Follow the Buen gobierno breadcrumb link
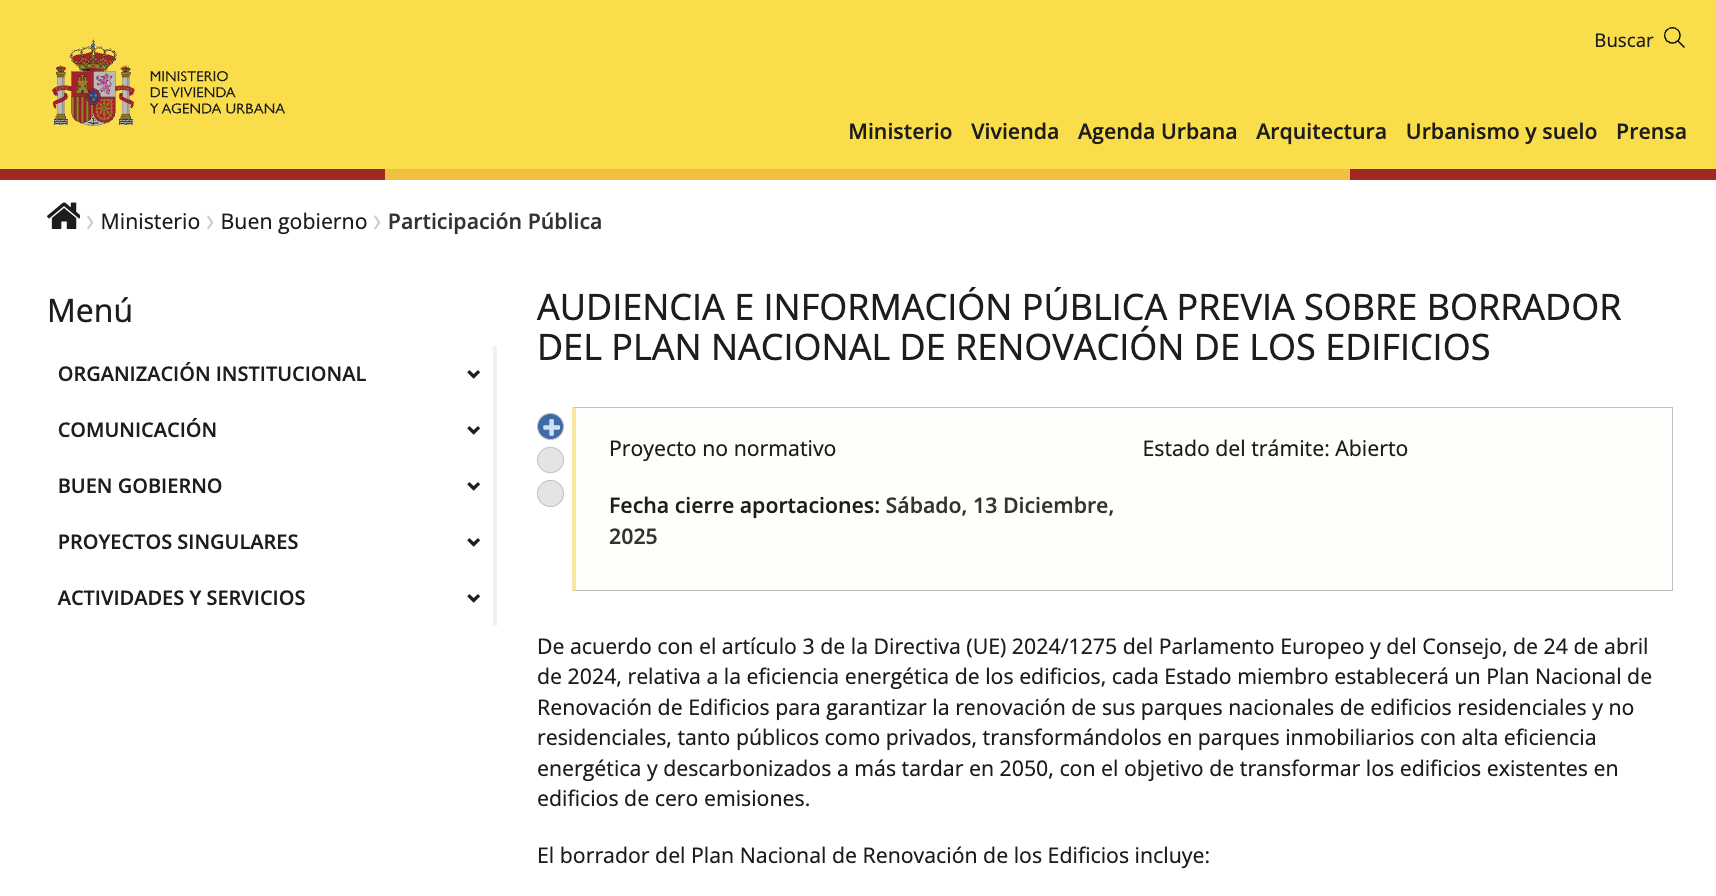 [x=294, y=221]
